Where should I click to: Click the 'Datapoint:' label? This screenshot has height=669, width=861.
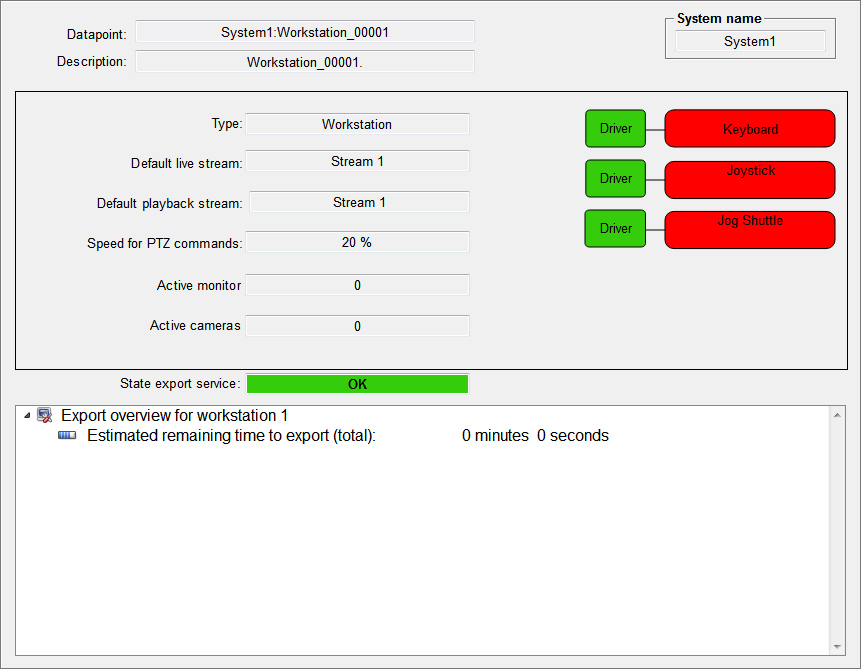point(97,34)
